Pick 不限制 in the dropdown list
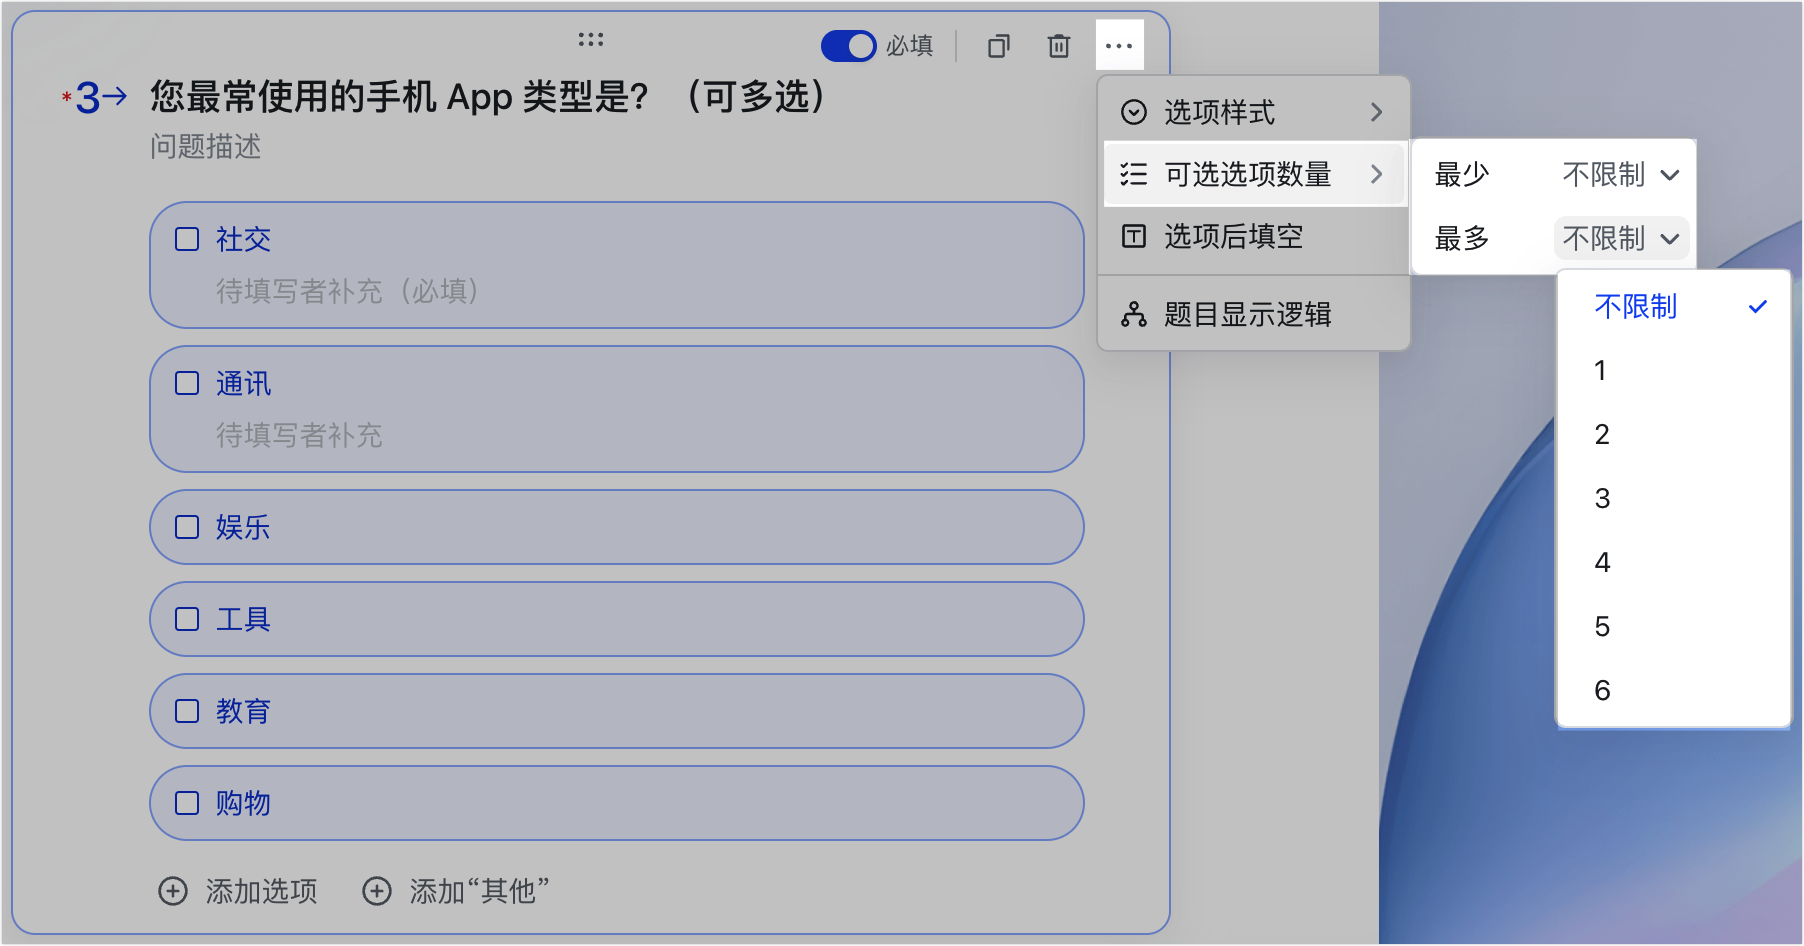1804x946 pixels. tap(1636, 307)
